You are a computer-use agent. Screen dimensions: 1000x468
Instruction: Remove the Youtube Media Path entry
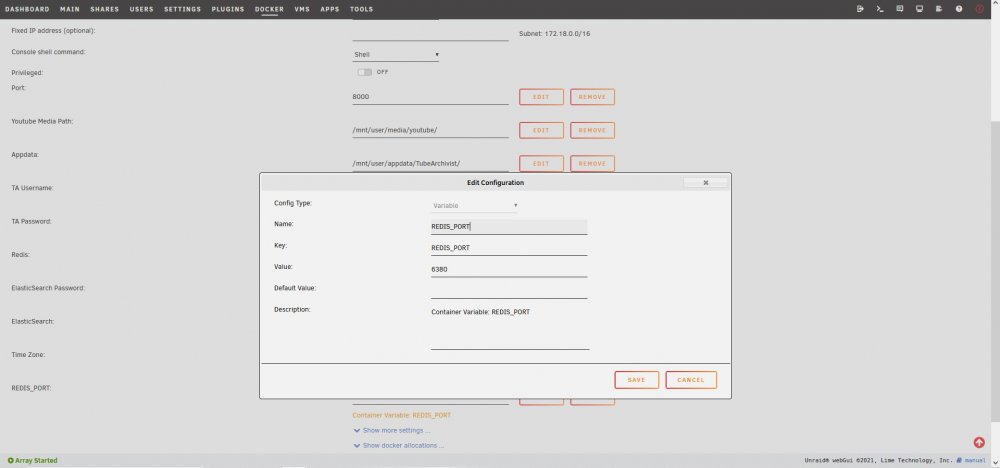[x=592, y=130]
